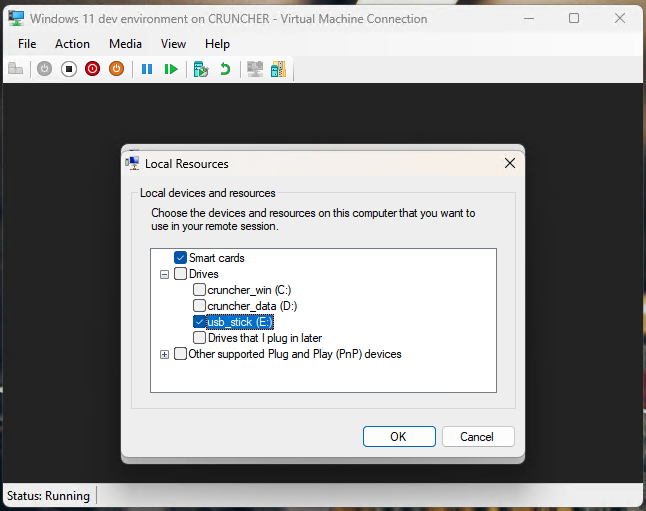The height and width of the screenshot is (511, 646).
Task: Check the cruncher_win (C:) drive box
Action: [x=200, y=290]
